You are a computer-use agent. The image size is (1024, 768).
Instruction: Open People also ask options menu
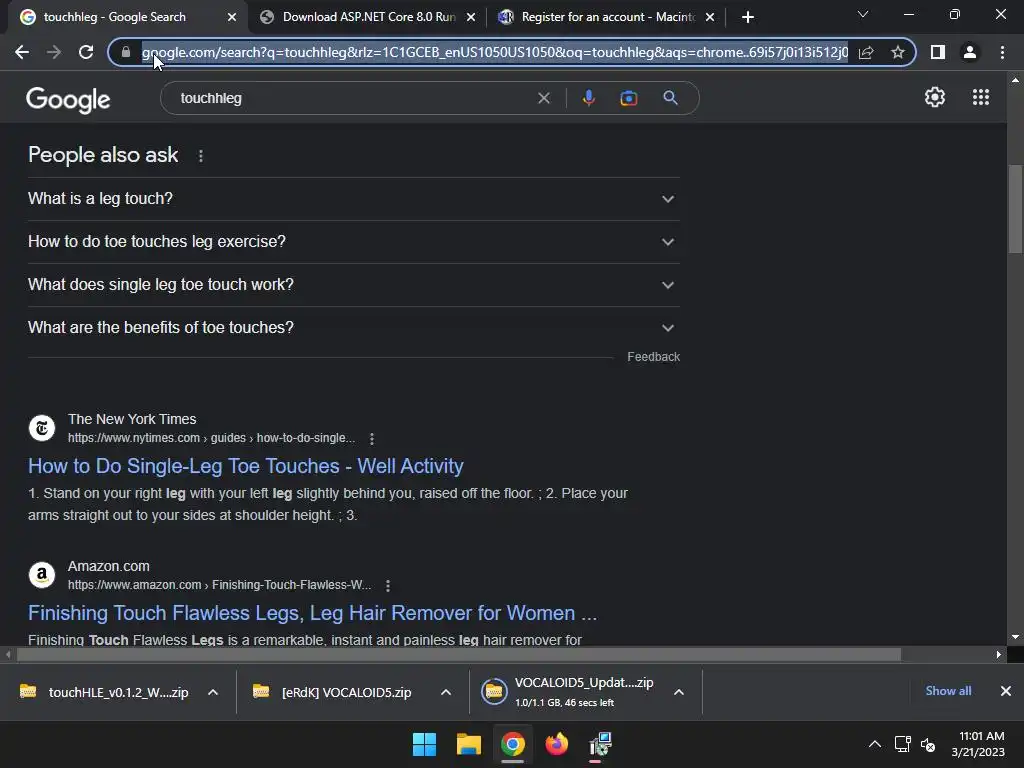pyautogui.click(x=200, y=156)
